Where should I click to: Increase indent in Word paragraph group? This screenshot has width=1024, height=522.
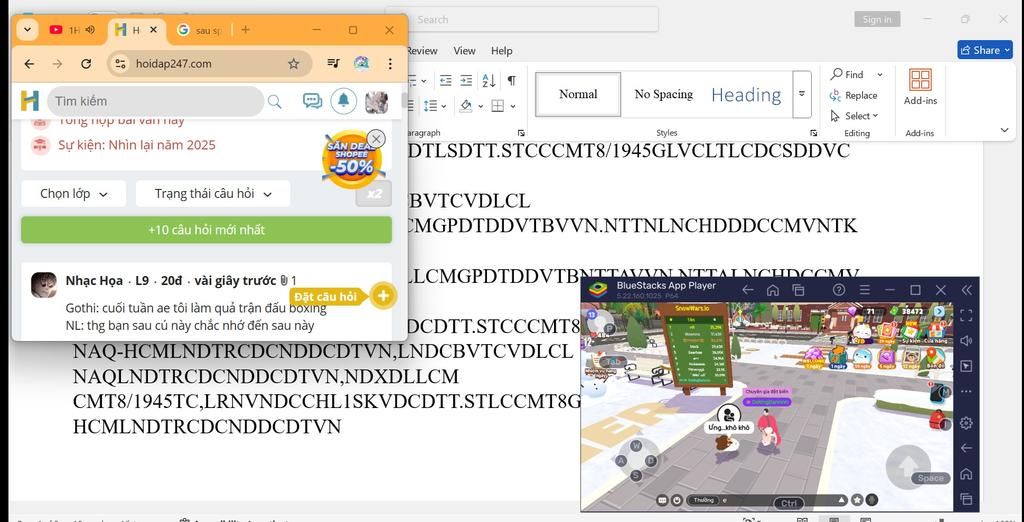coord(466,80)
